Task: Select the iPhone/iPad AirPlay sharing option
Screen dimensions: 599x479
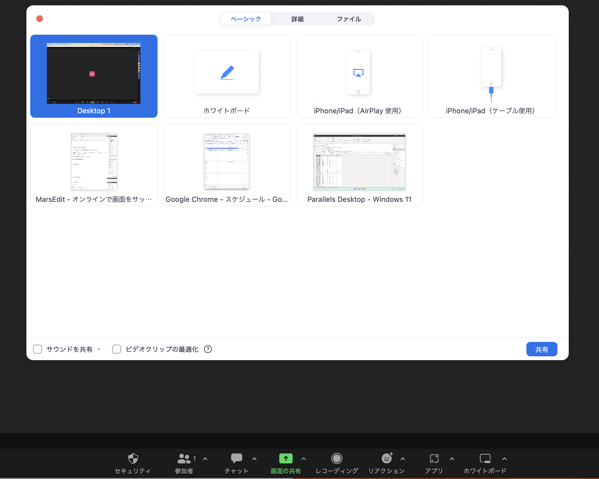Action: coord(359,76)
